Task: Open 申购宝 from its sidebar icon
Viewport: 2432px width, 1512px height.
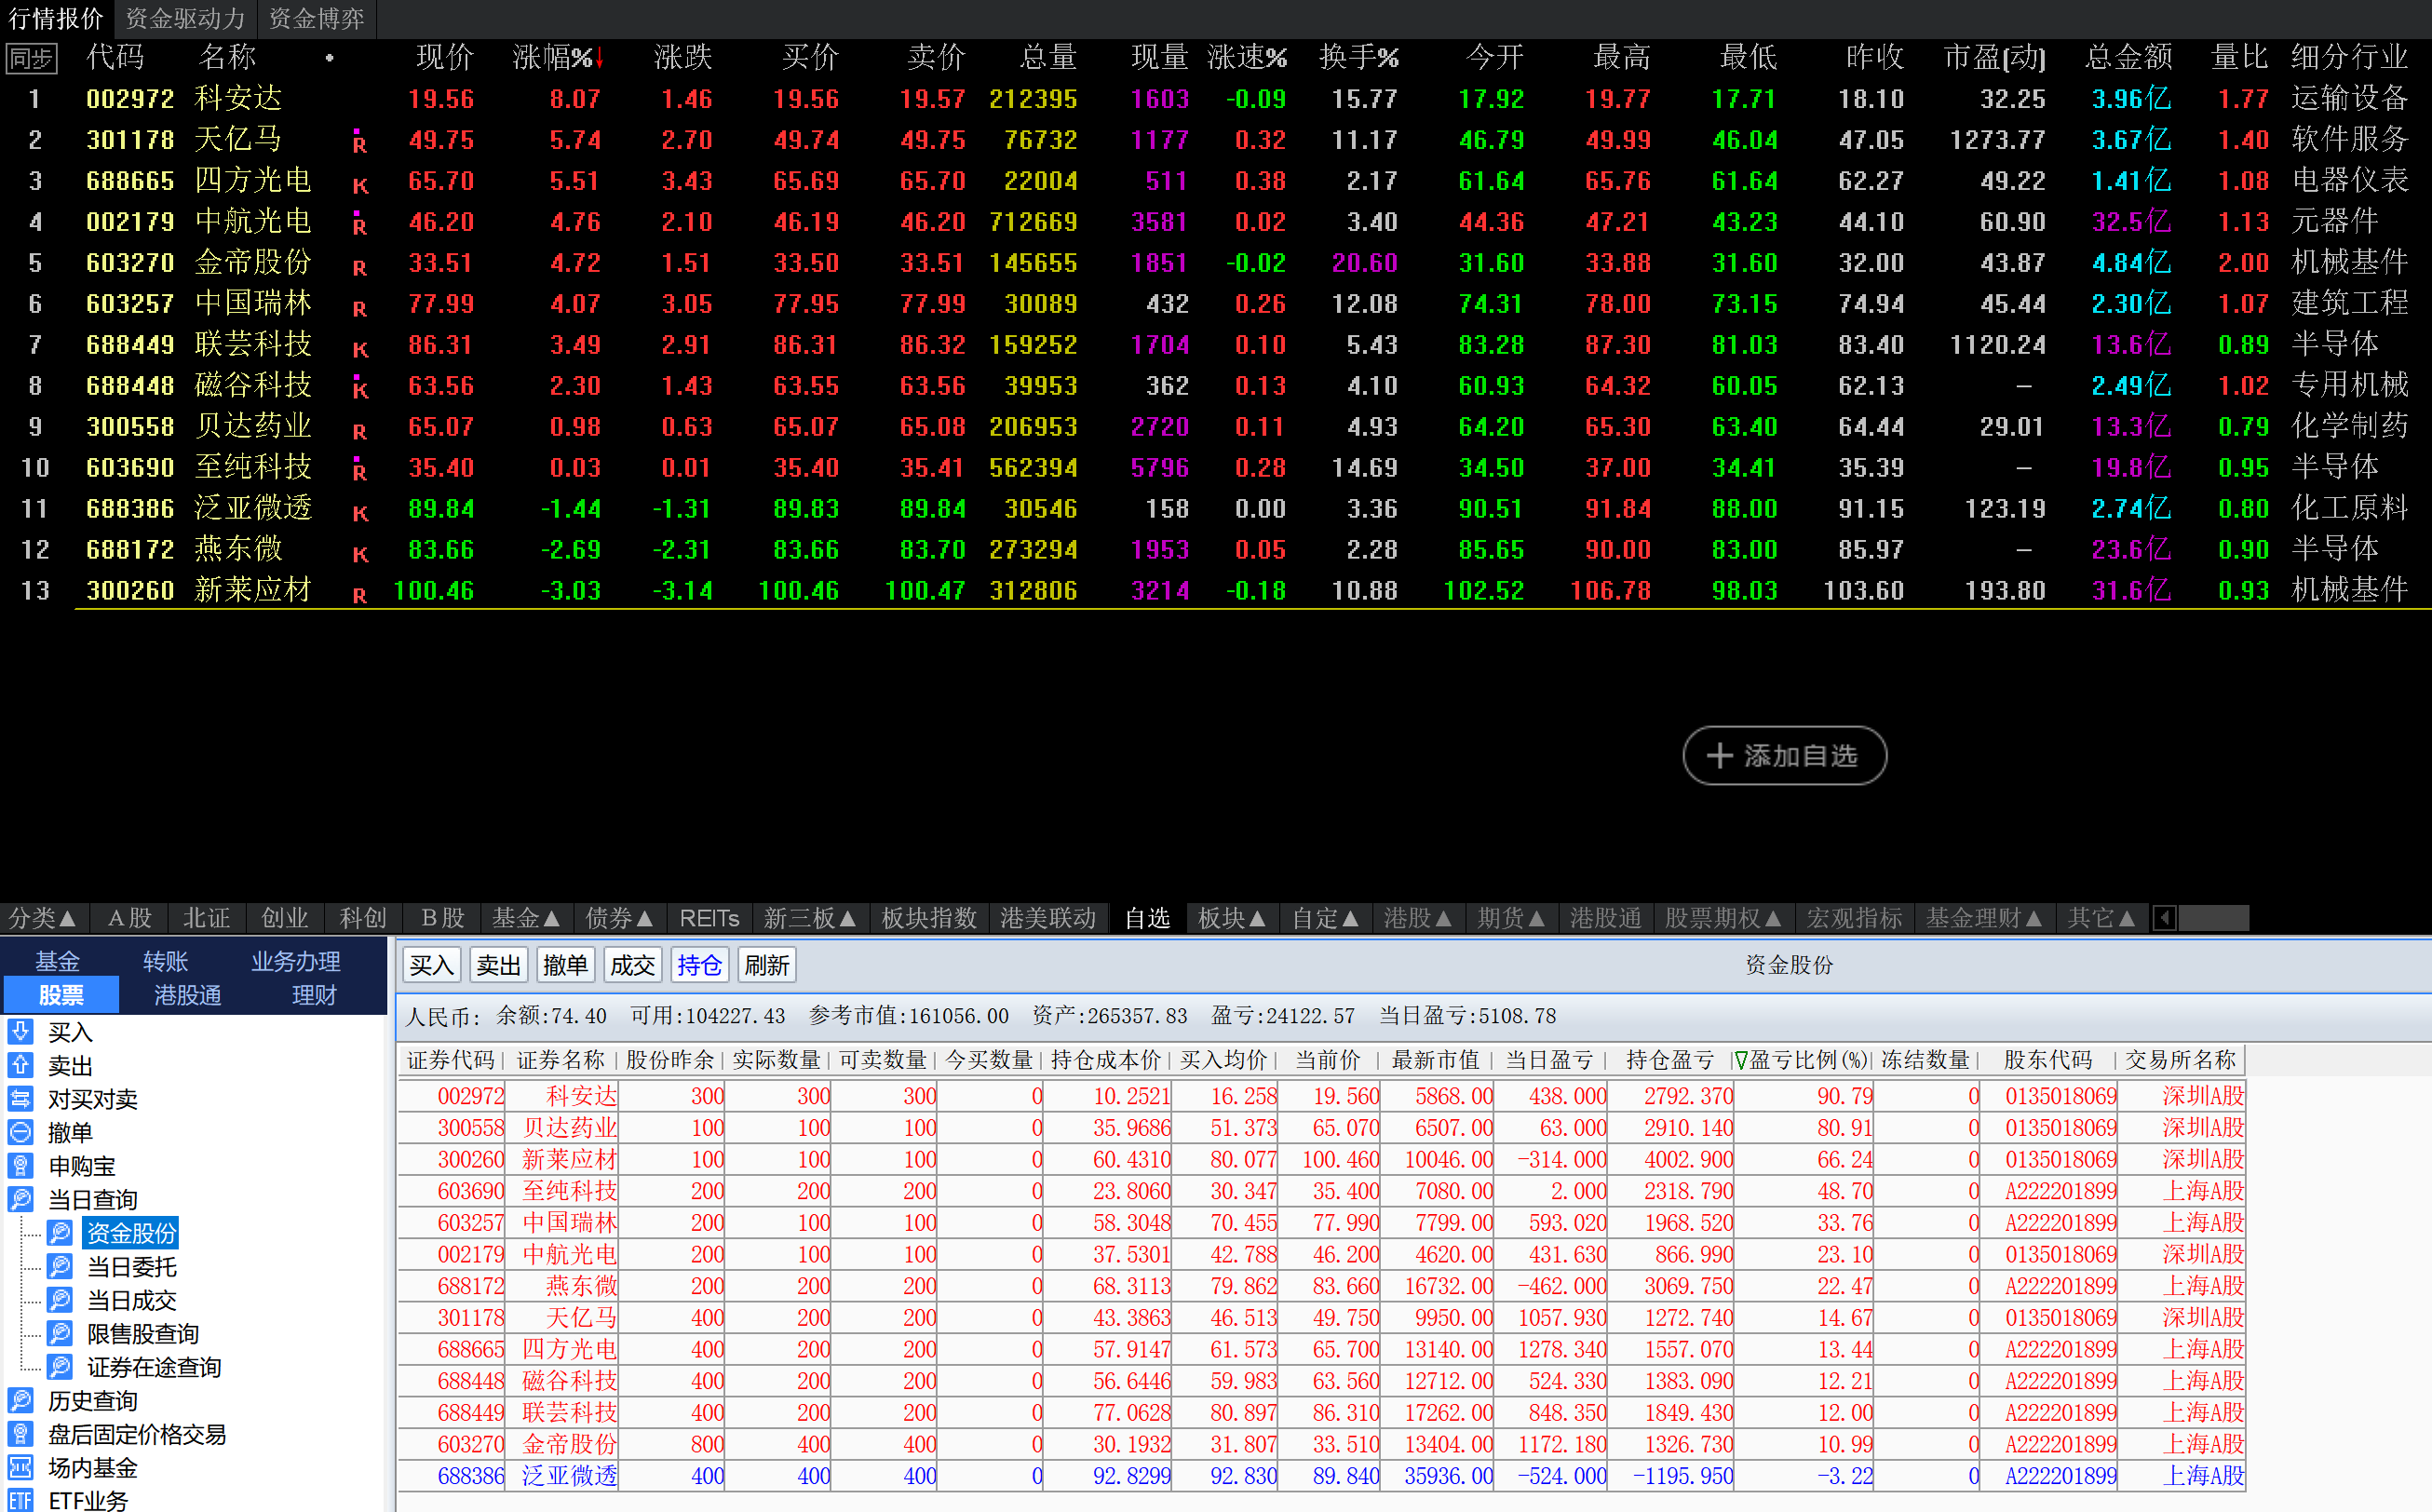Action: click(20, 1165)
